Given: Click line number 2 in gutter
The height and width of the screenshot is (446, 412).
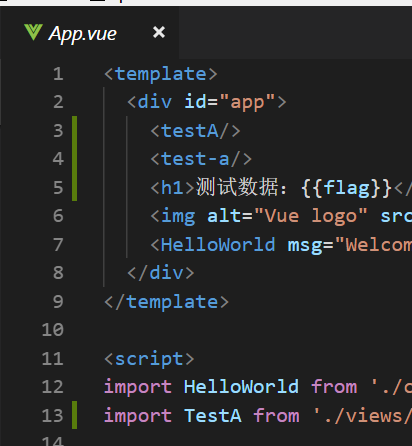Looking at the screenshot, I should click(58, 102).
